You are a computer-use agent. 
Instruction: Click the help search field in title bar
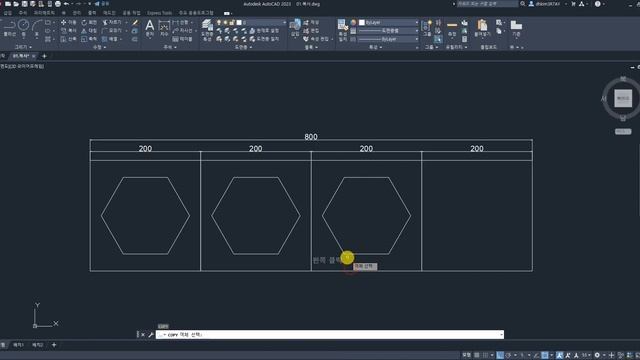tap(487, 4)
